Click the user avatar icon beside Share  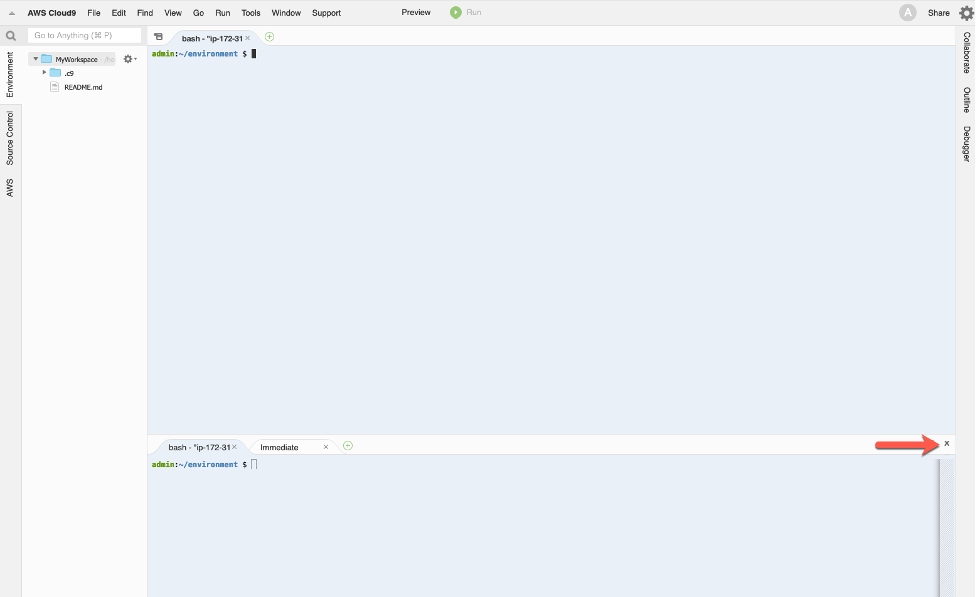907,13
